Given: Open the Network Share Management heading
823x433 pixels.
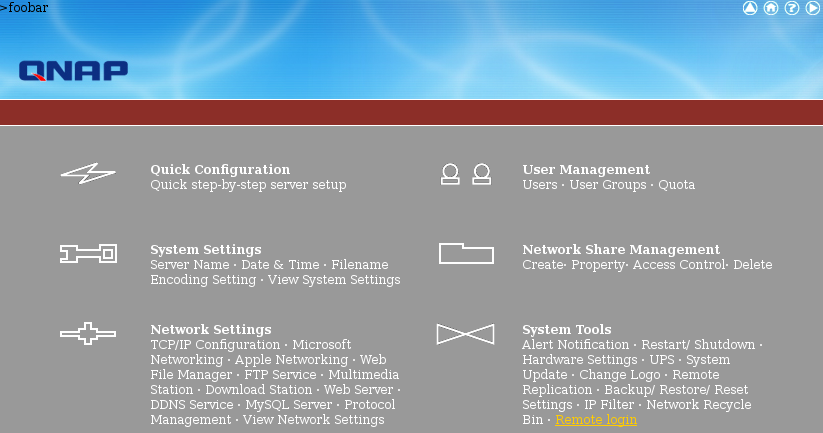Looking at the screenshot, I should click(621, 249).
